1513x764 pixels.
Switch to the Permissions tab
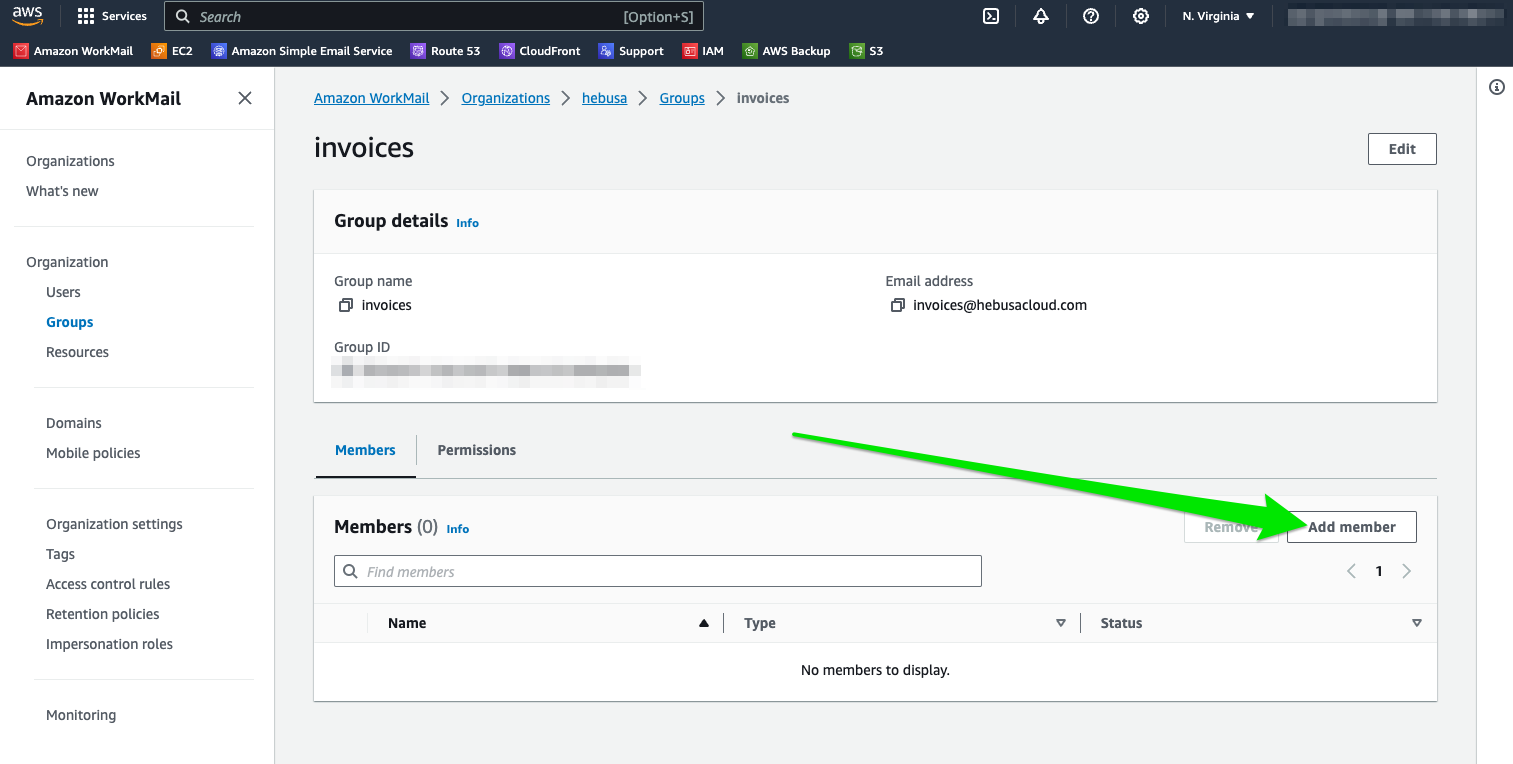(x=476, y=450)
